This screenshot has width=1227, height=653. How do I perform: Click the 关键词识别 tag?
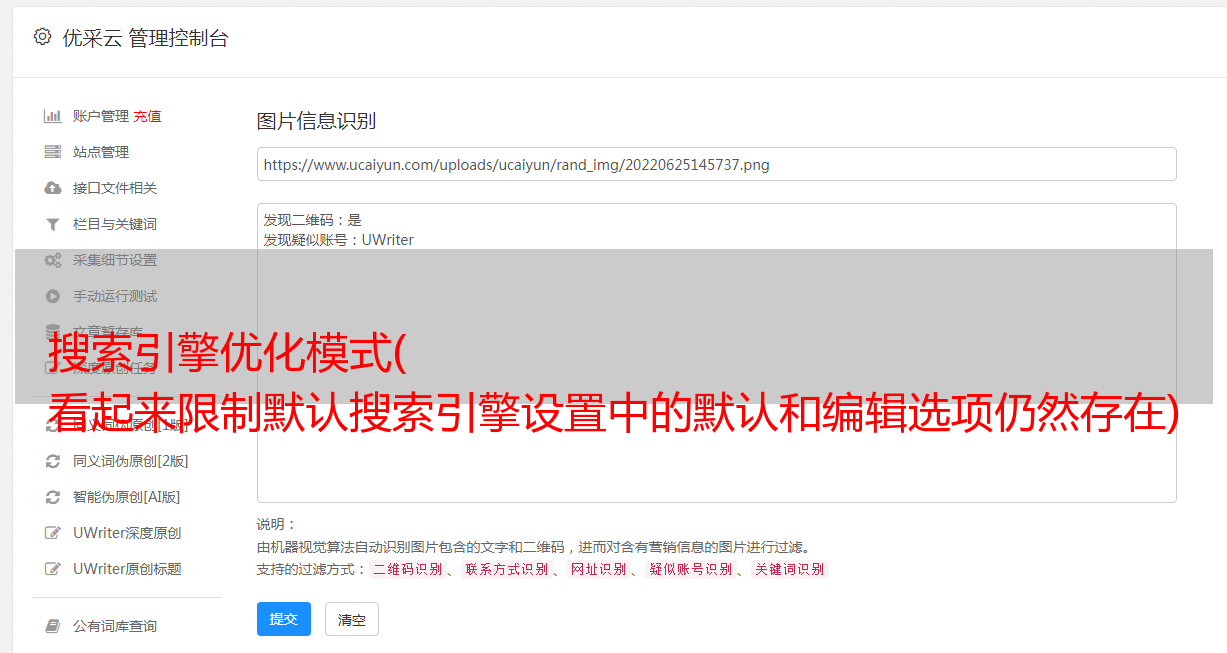point(790,569)
